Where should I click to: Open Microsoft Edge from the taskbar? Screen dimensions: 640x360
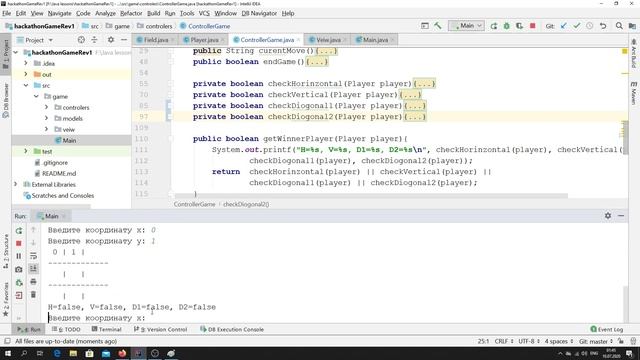pyautogui.click(x=57, y=353)
